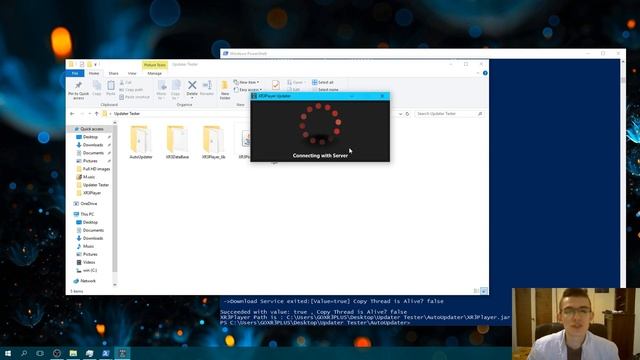Open the Windows Start menu
640x360 pixels.
tap(8, 353)
